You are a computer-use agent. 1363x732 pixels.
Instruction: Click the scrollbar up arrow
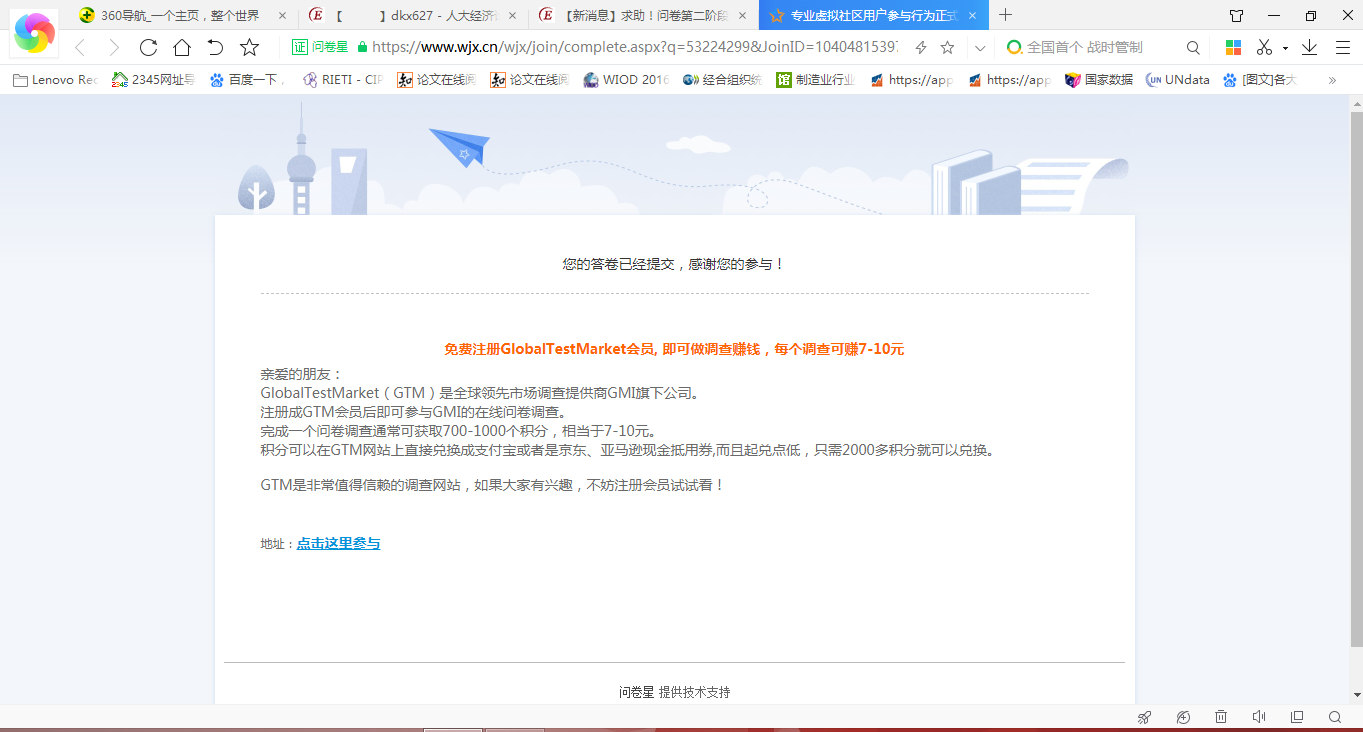(x=1356, y=103)
